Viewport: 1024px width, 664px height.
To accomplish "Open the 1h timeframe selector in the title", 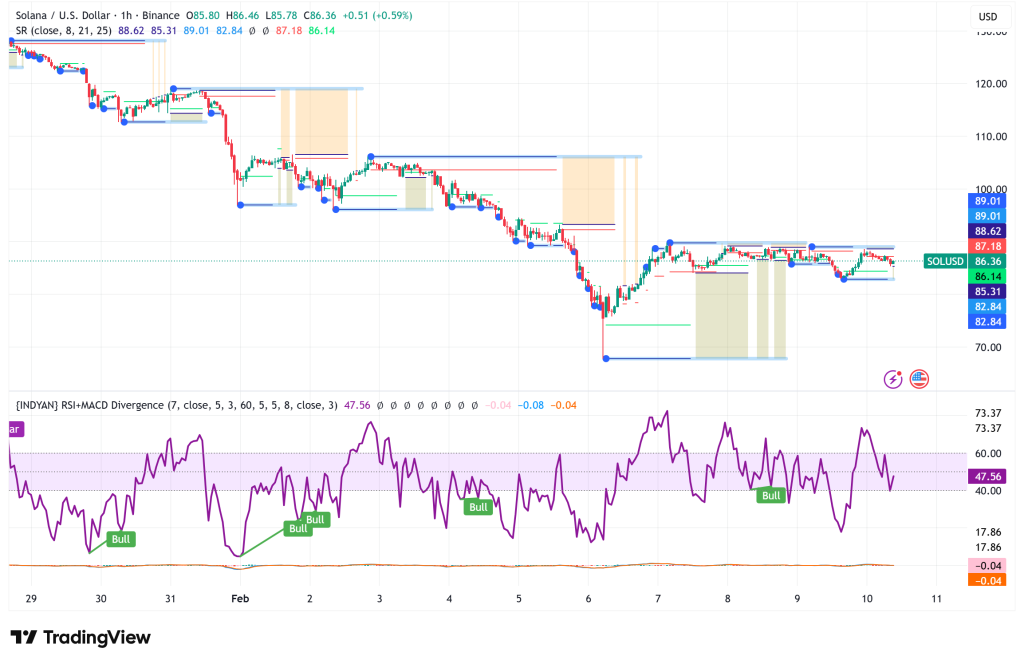I will tap(128, 17).
